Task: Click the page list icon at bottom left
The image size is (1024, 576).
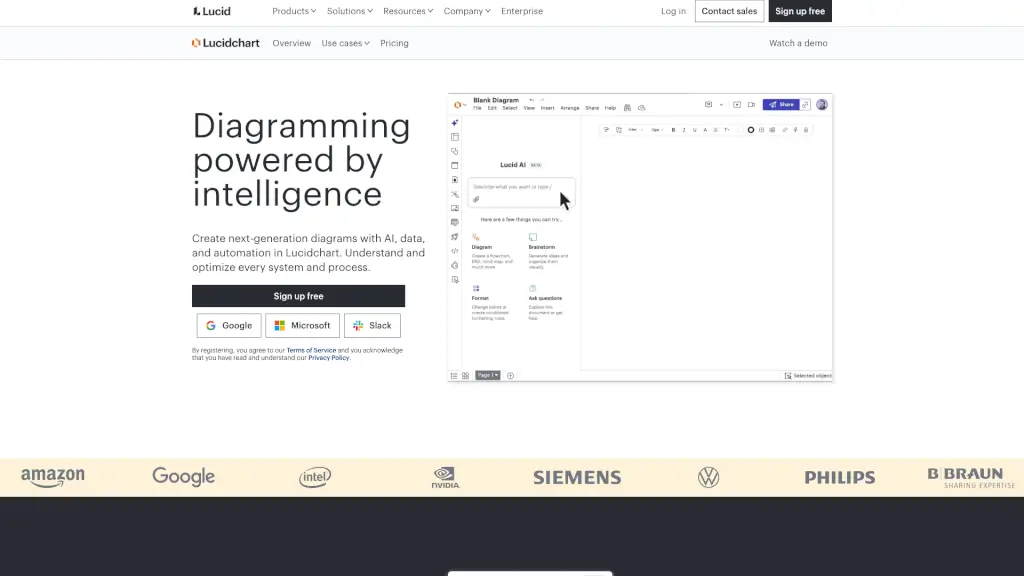Action: point(454,376)
